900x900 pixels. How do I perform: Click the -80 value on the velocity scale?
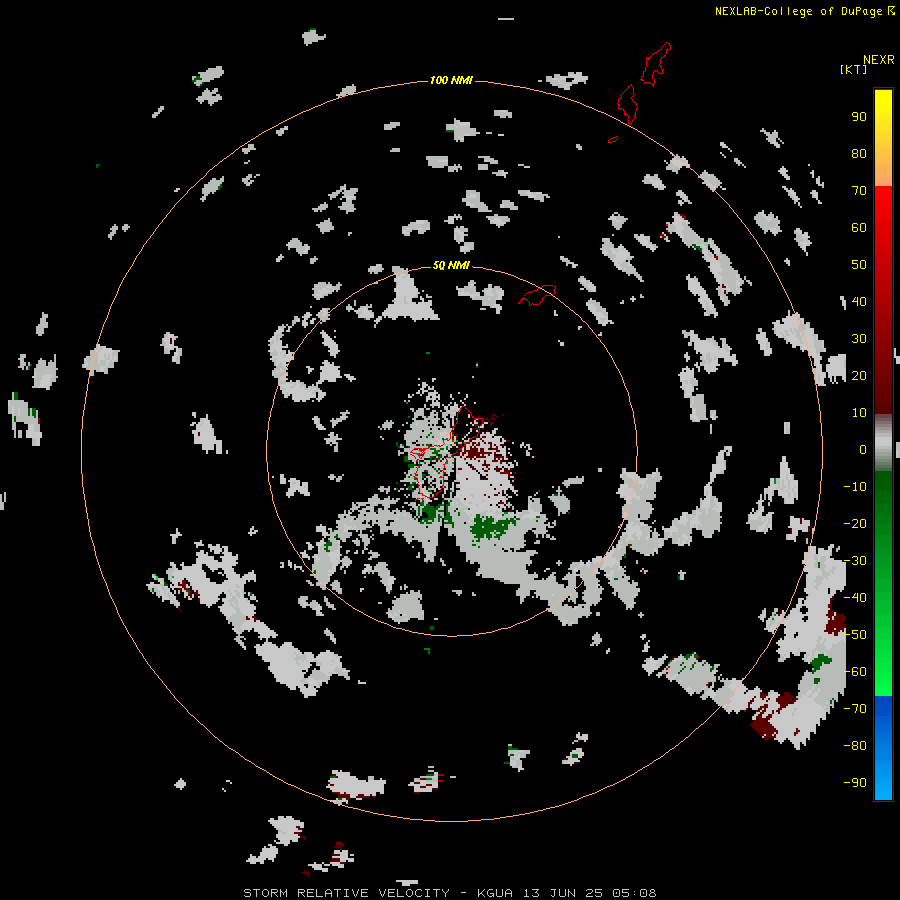855,746
